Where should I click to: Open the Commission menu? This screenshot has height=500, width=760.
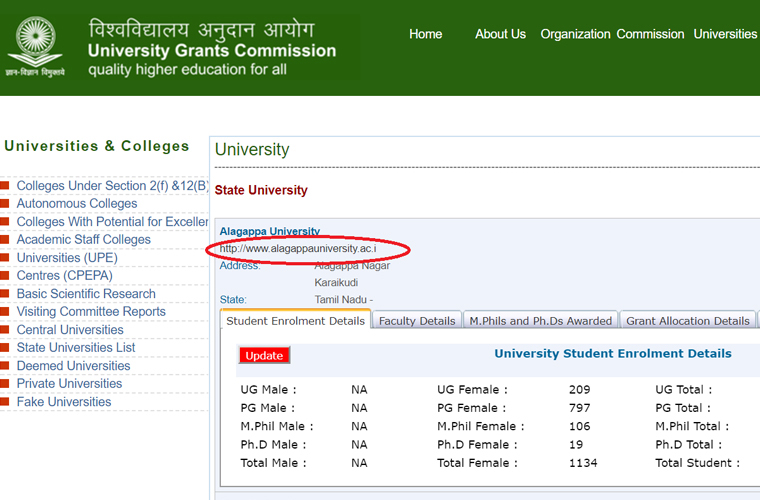click(x=650, y=34)
